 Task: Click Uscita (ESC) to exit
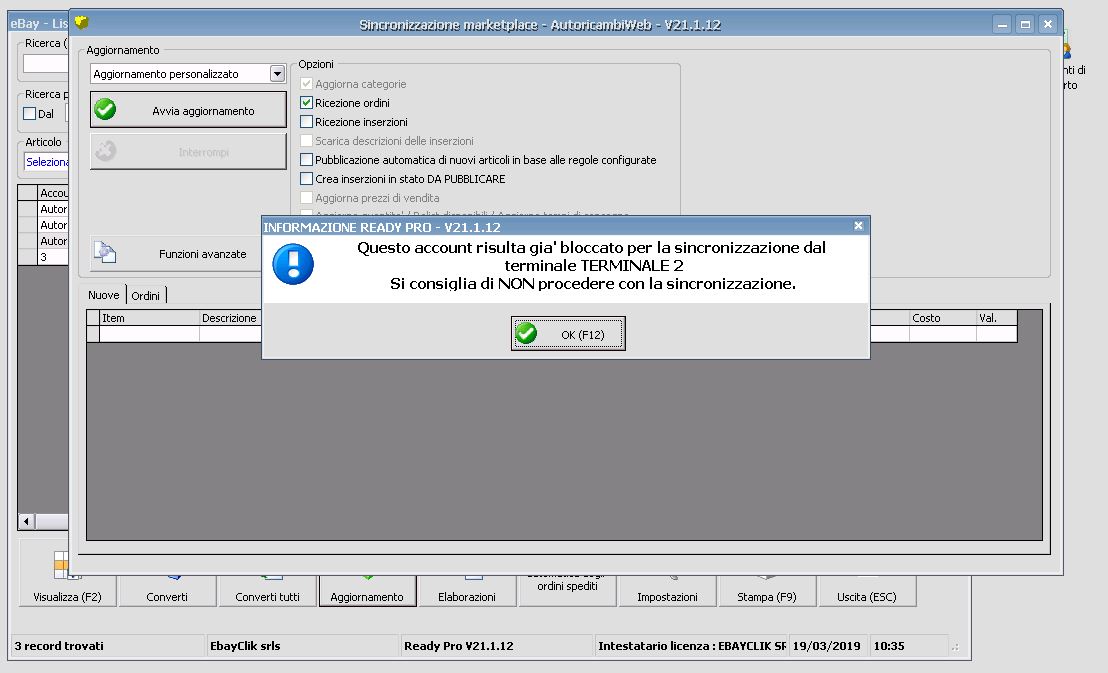pyautogui.click(x=866, y=591)
